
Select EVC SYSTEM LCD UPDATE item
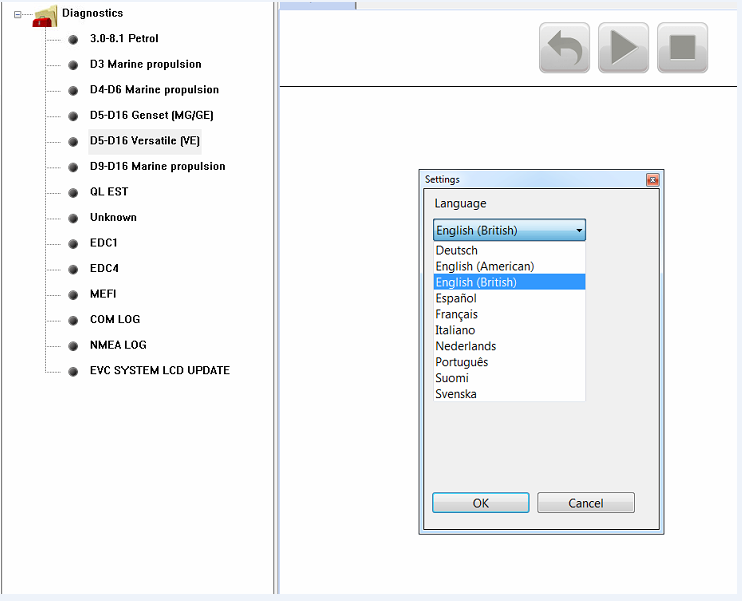[x=159, y=370]
